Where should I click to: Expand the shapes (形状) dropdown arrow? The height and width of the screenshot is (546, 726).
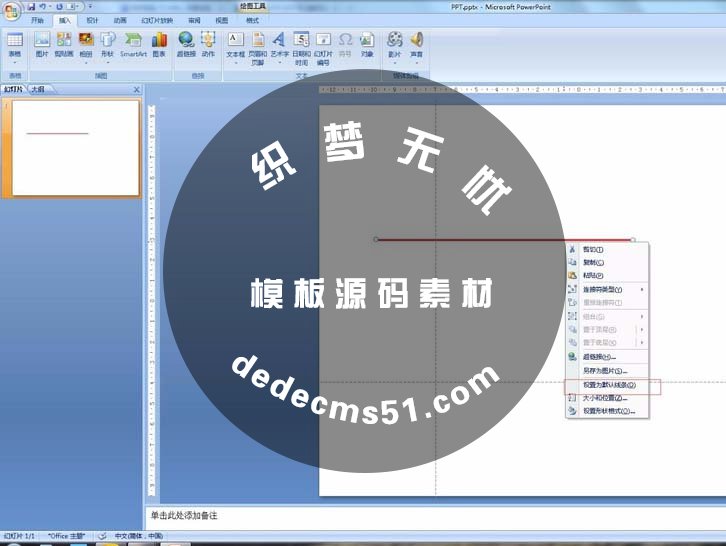point(107,62)
